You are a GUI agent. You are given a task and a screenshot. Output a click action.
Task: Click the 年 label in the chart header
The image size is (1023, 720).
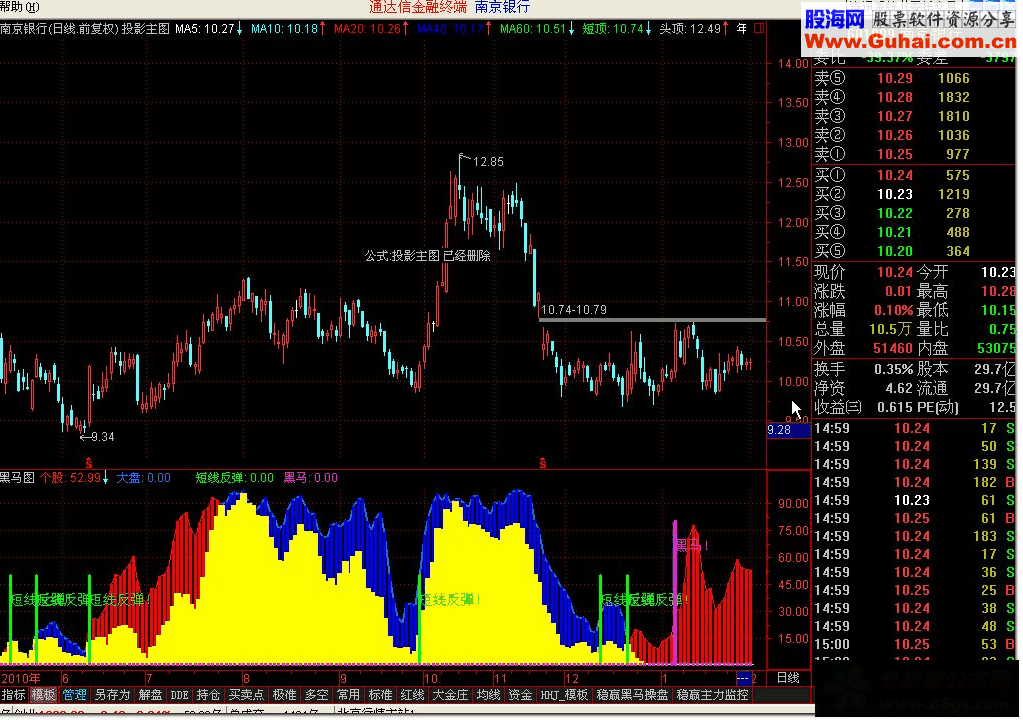coord(742,29)
